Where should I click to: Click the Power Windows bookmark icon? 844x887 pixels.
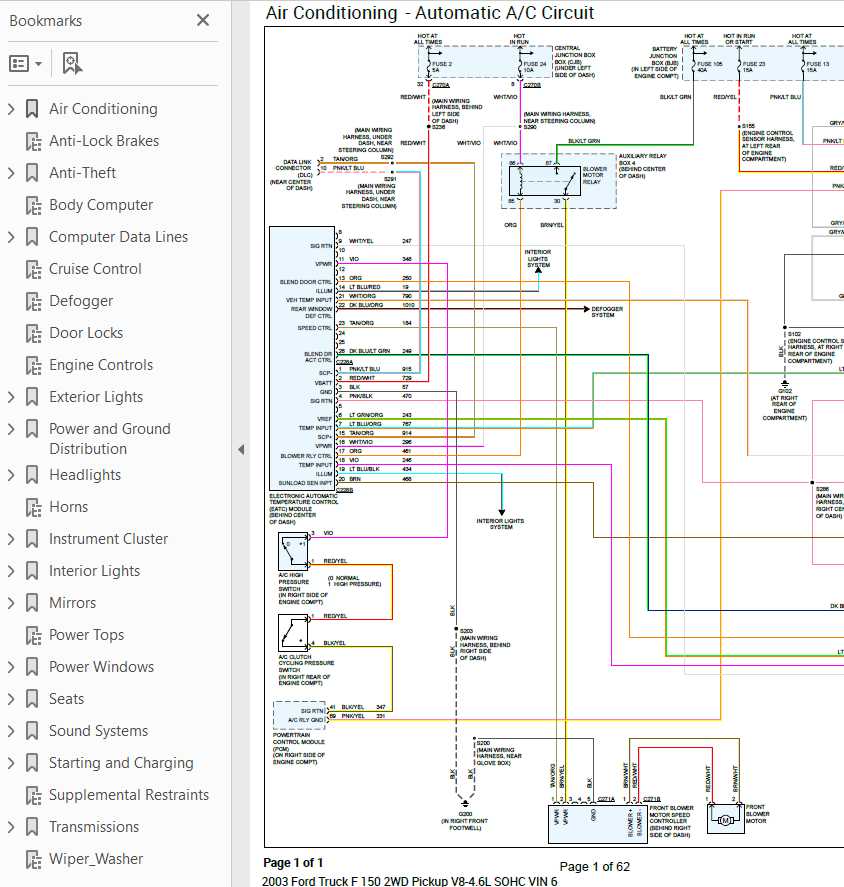coord(32,666)
